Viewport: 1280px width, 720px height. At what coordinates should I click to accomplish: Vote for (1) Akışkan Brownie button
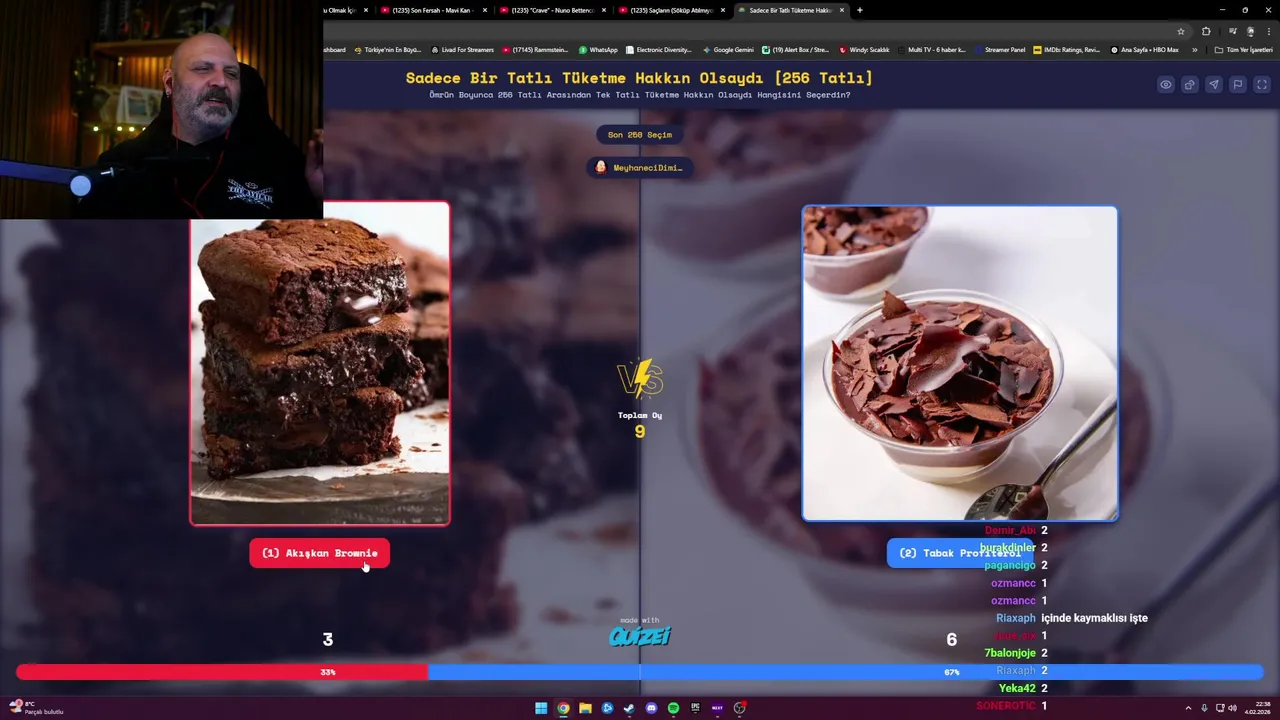tap(319, 553)
